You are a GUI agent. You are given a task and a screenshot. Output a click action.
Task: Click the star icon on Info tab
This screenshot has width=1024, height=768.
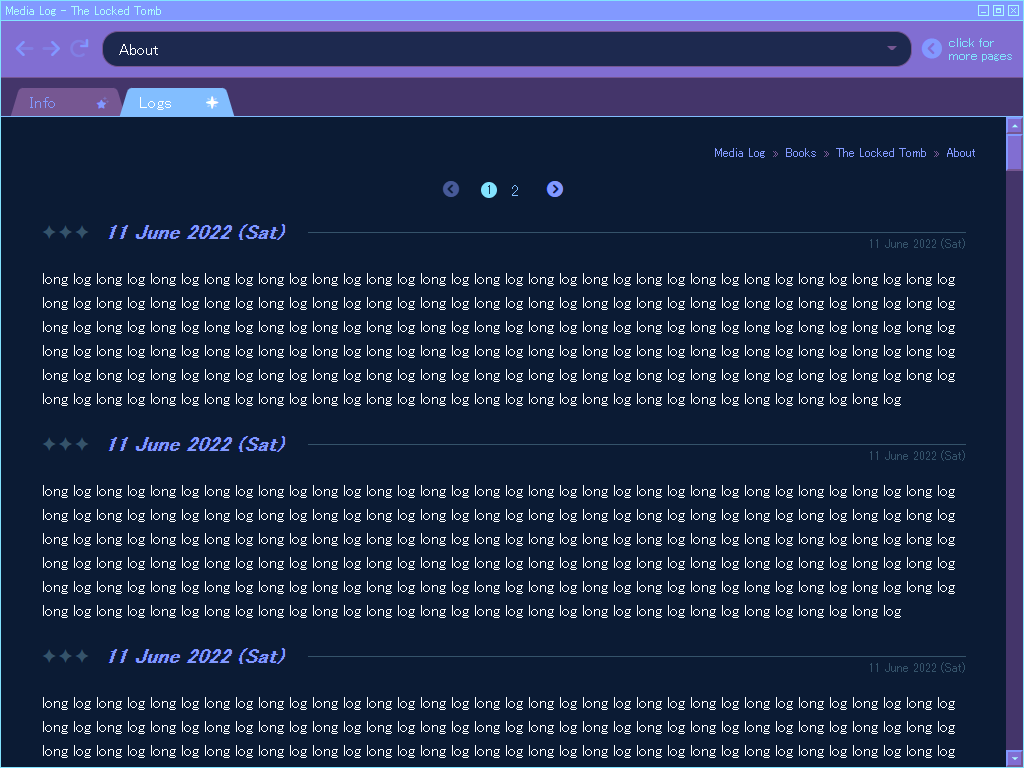[x=101, y=103]
